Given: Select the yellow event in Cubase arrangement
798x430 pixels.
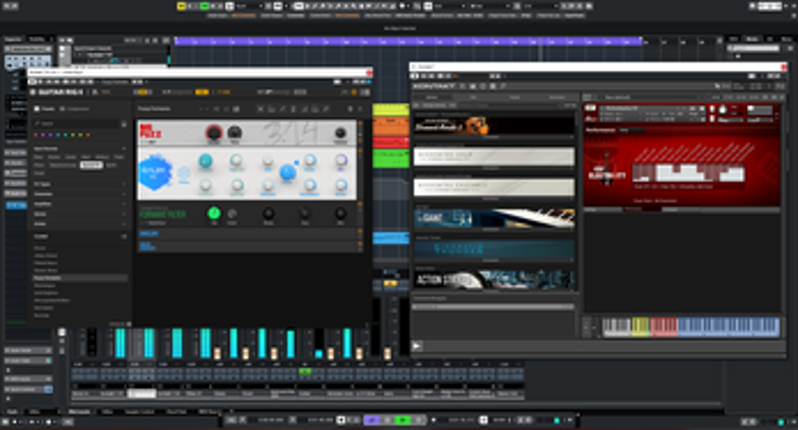Looking at the screenshot, I should click(x=391, y=109).
